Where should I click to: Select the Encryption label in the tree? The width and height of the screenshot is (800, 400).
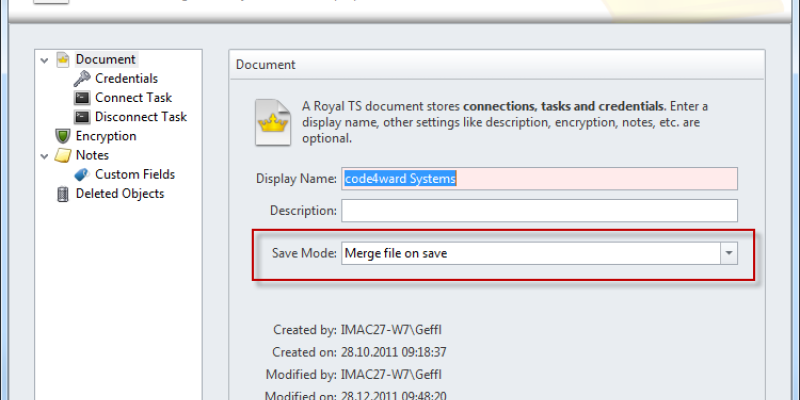[106, 136]
